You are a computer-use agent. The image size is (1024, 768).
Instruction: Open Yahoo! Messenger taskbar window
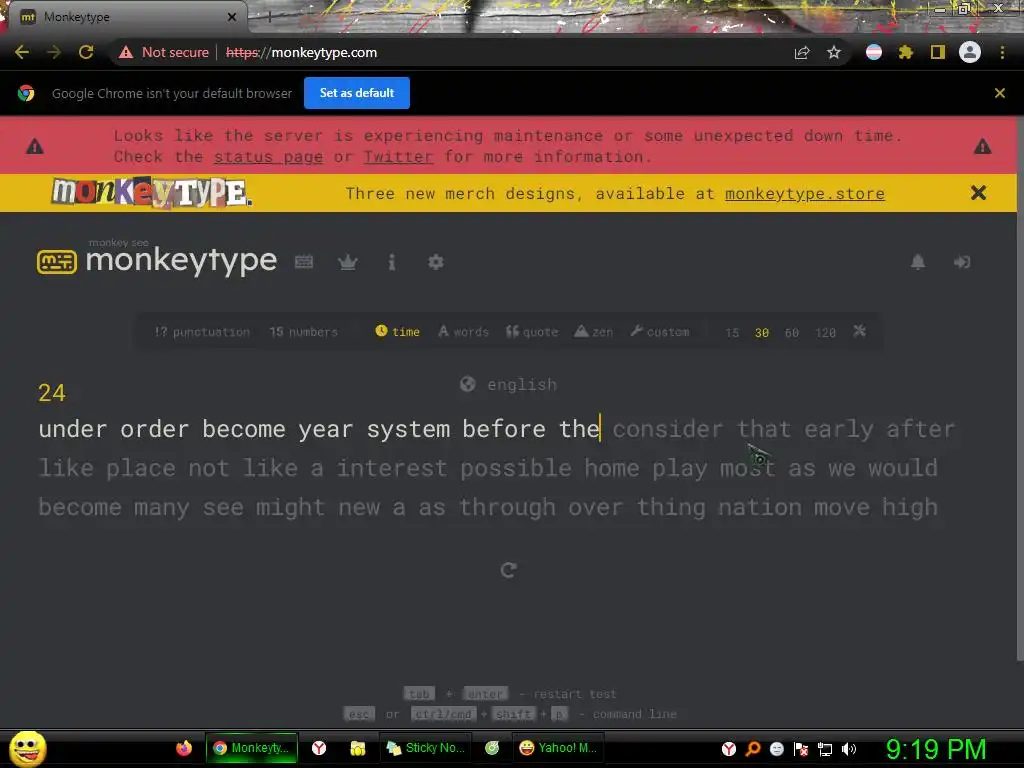pos(558,748)
